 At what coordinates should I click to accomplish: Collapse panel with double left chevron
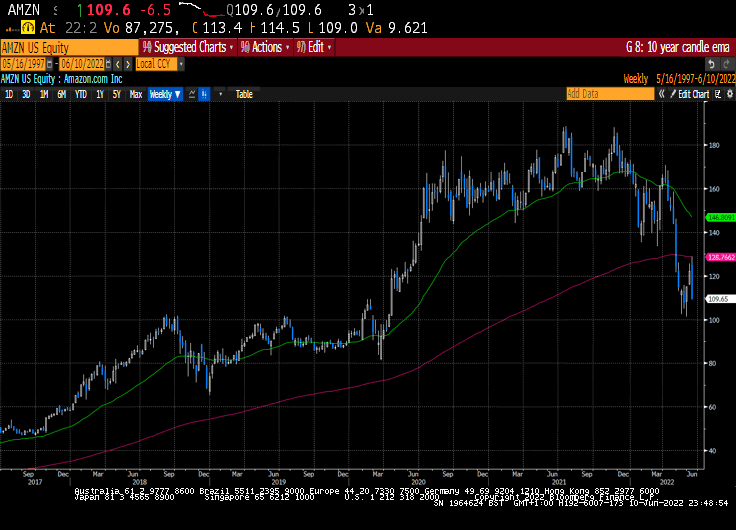(661, 94)
